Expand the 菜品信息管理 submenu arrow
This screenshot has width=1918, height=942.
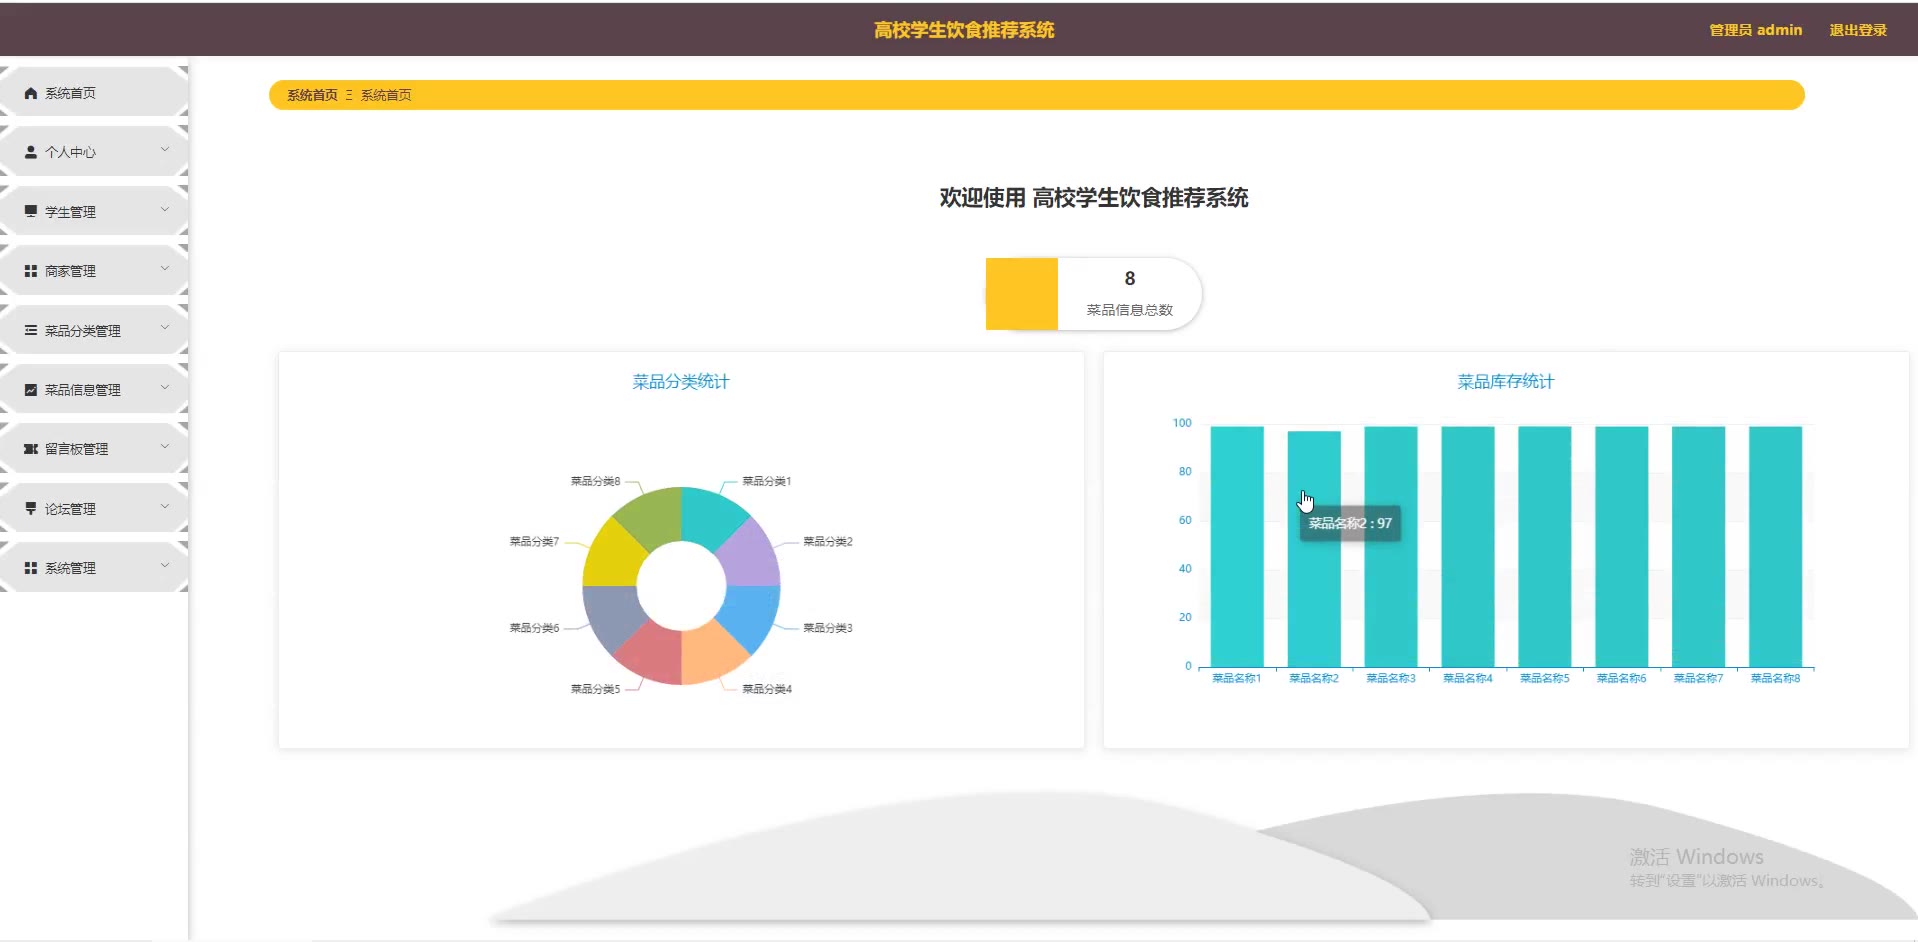[165, 388]
